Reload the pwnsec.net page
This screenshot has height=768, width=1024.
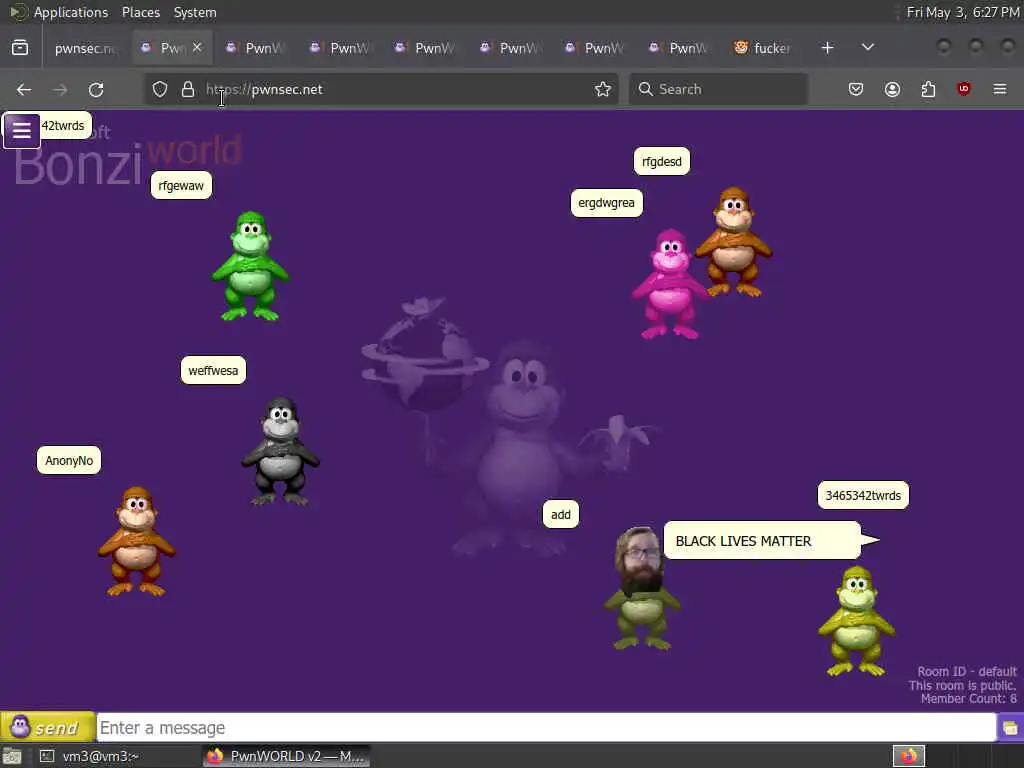click(x=96, y=89)
